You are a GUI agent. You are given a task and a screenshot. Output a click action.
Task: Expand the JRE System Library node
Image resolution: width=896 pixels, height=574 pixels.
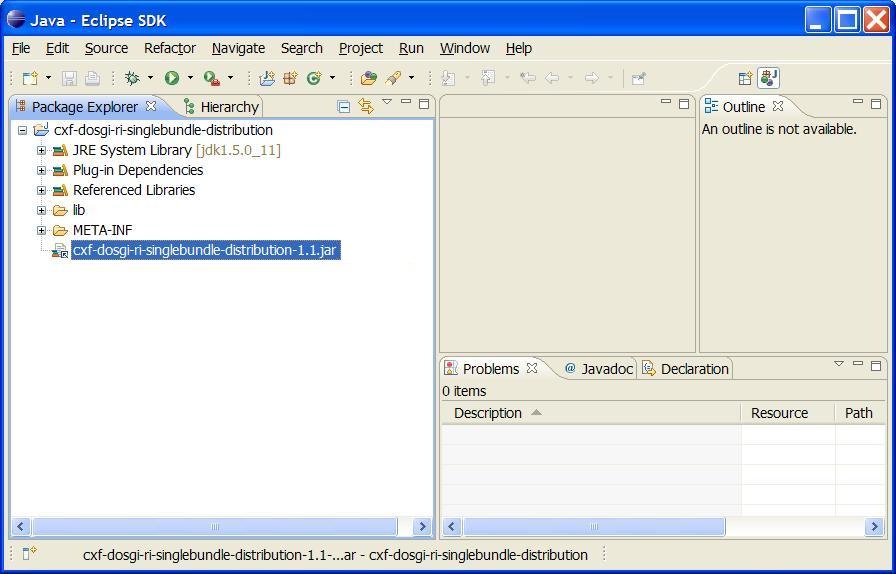coord(41,150)
